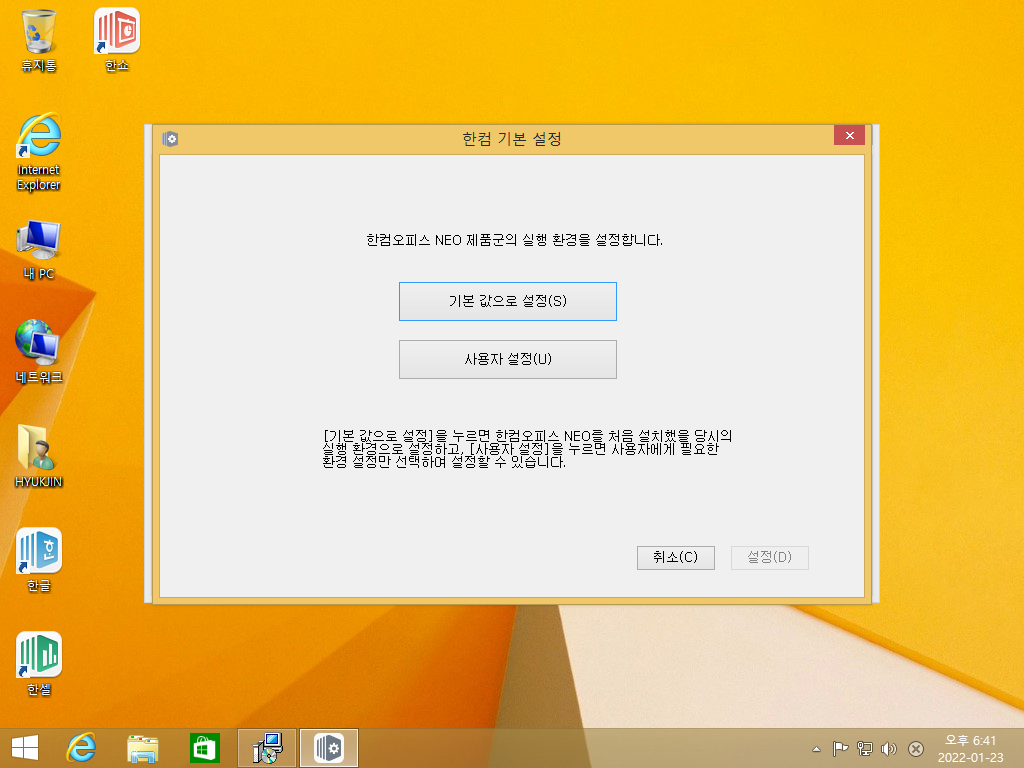Click the dialog title bar gear icon
The width and height of the screenshot is (1024, 768).
(x=170, y=138)
